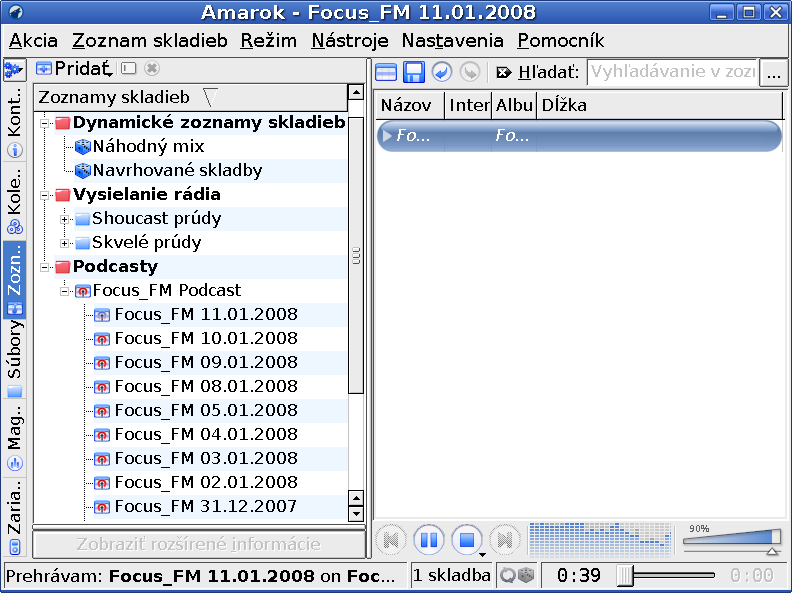Select the Focus_FM 10.01.2008 episode
Image resolution: width=792 pixels, height=593 pixels.
[206, 338]
